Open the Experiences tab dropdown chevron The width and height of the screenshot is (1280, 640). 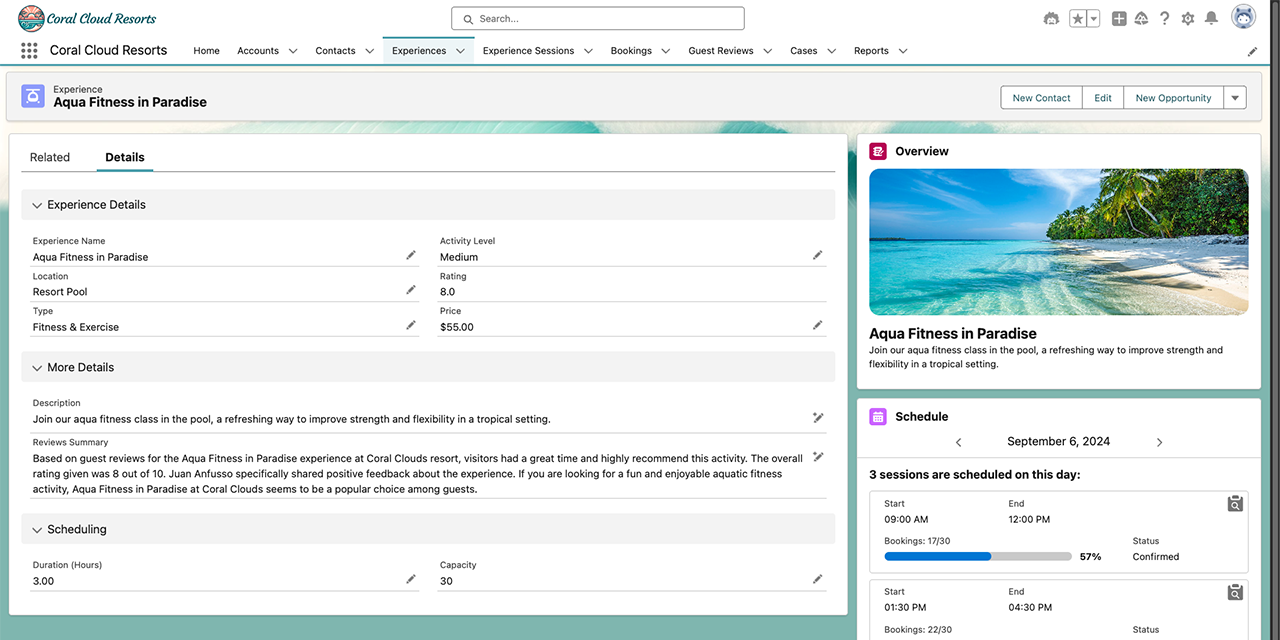click(x=461, y=51)
